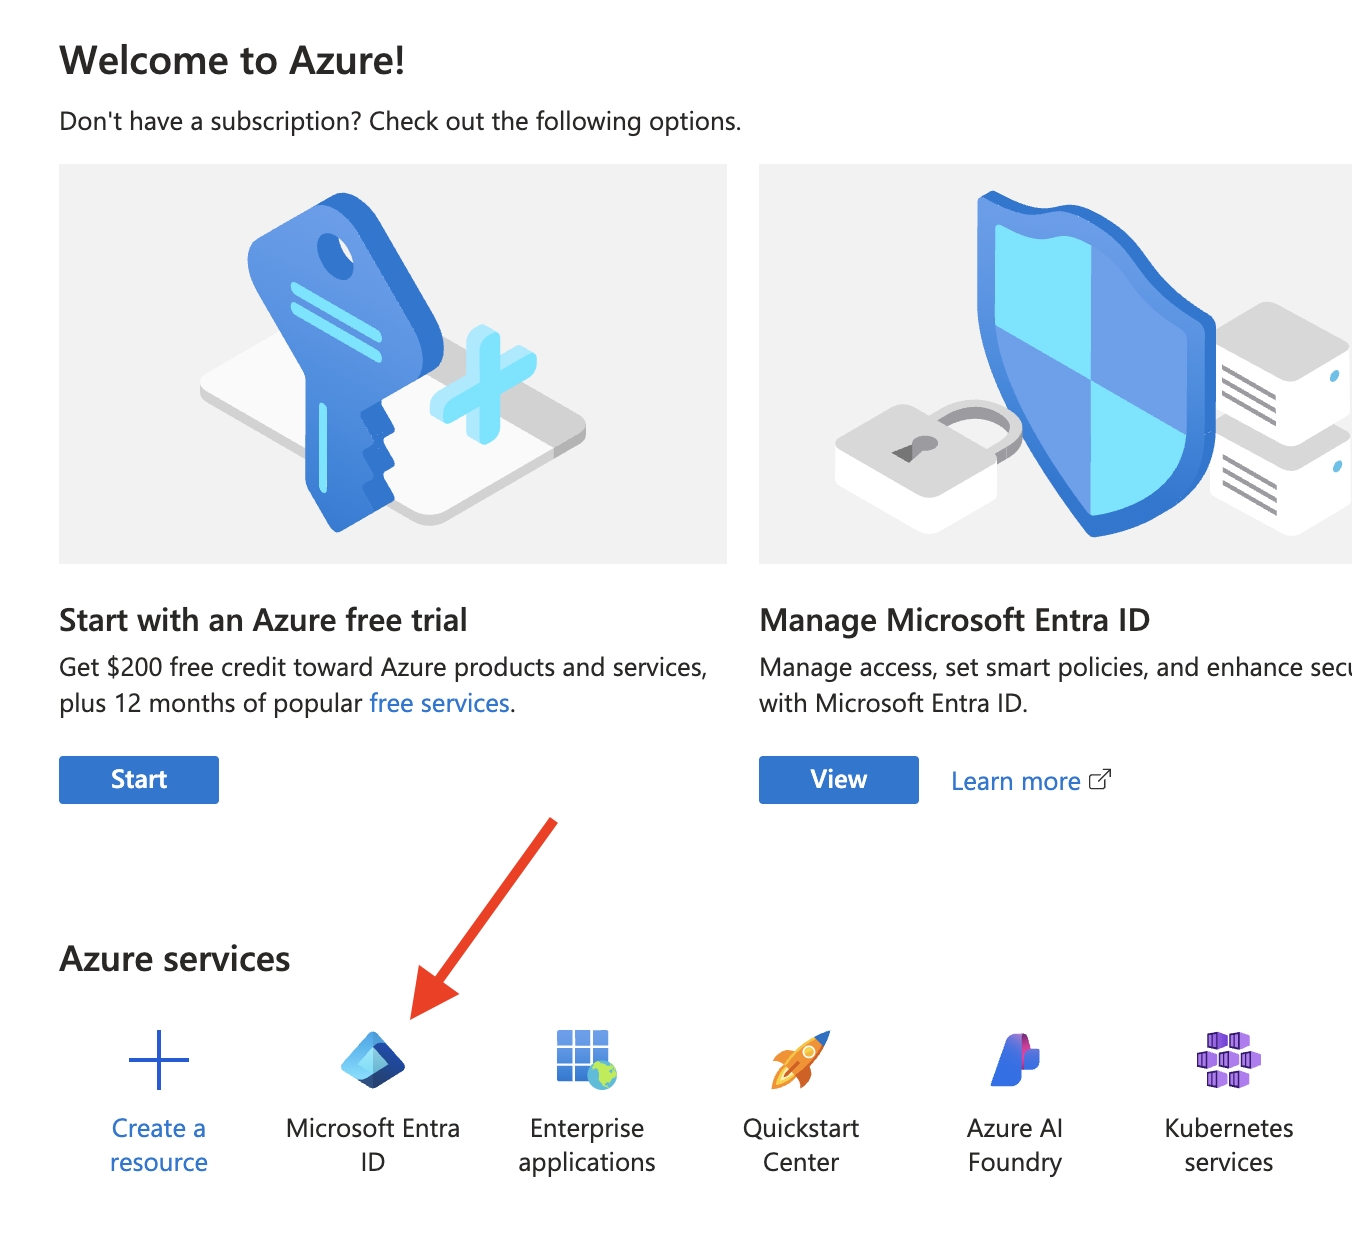Click the Create a resource text label
This screenshot has height=1254, width=1352.
tap(159, 1145)
